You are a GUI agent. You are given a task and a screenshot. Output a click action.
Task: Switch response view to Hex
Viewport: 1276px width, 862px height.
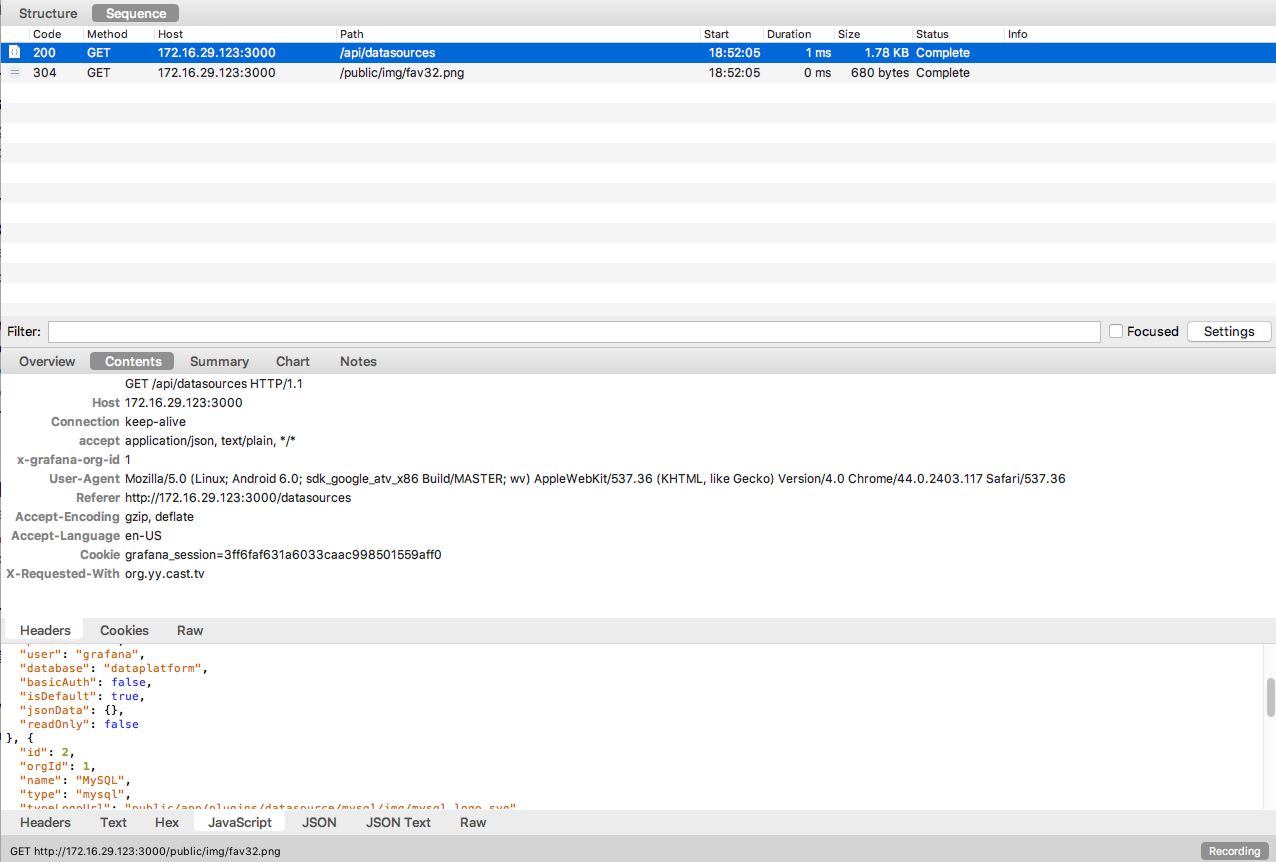[166, 822]
